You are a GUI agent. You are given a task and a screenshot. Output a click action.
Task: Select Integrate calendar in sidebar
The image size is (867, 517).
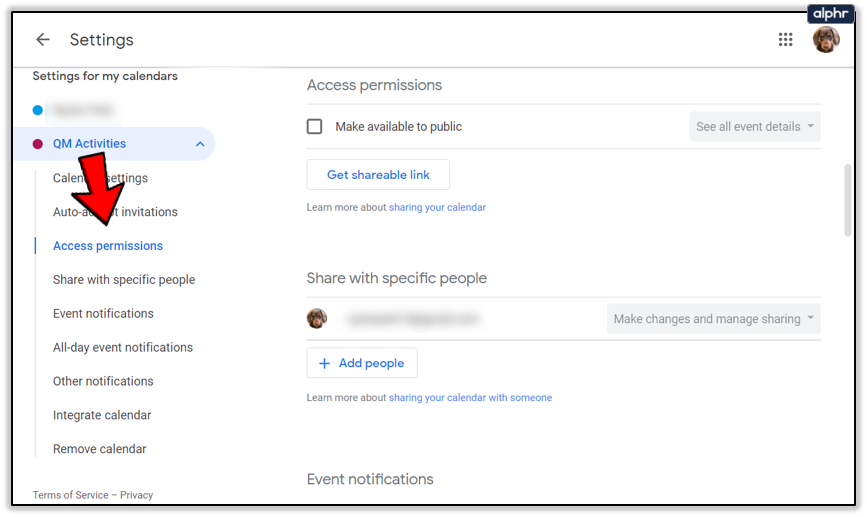click(102, 415)
